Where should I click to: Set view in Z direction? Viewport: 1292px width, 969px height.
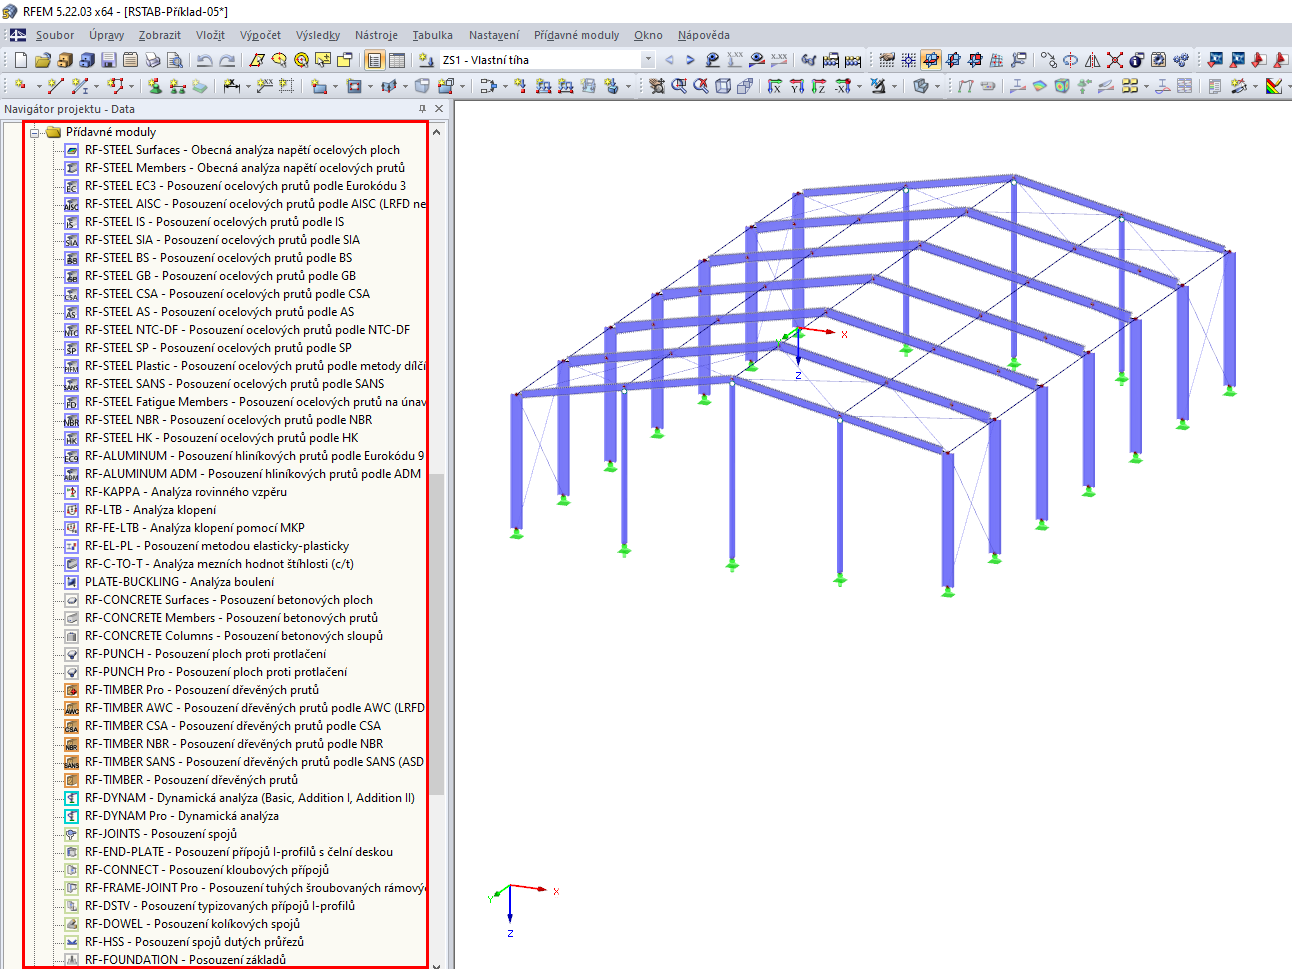(818, 86)
